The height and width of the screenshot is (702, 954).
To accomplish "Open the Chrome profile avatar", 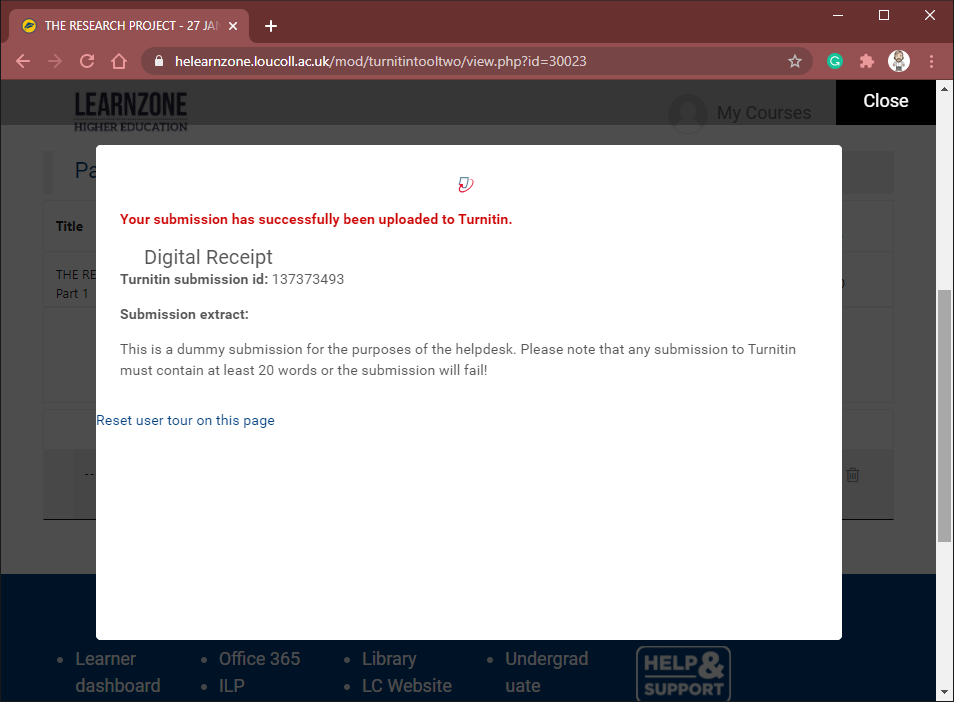I will point(899,61).
